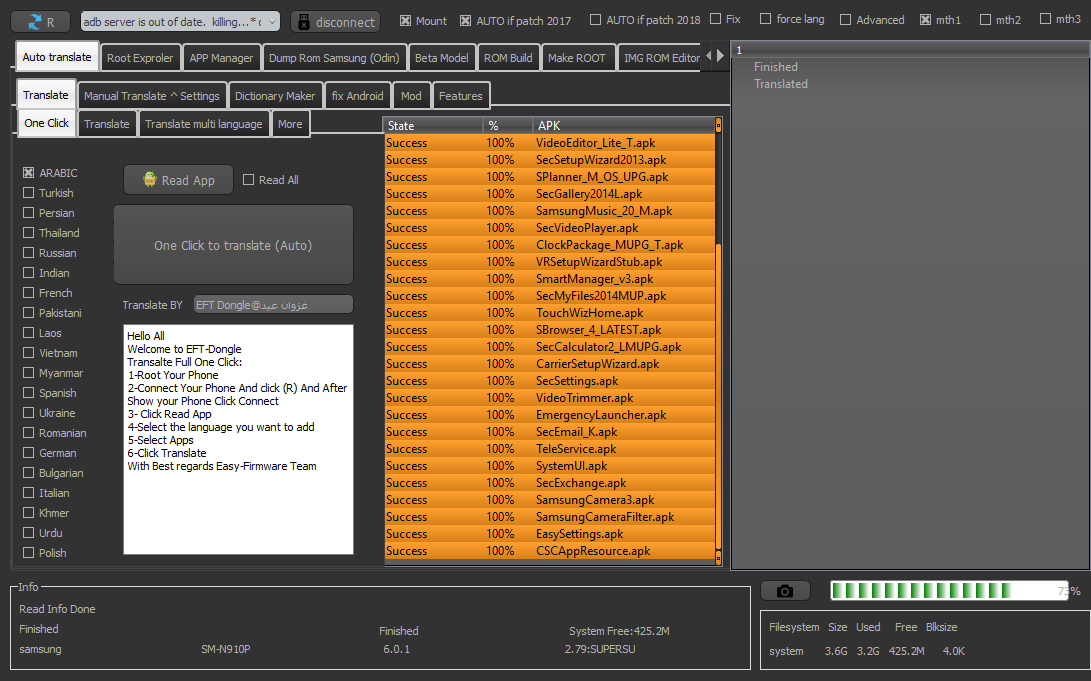Click the disconnect button

[x=335, y=22]
